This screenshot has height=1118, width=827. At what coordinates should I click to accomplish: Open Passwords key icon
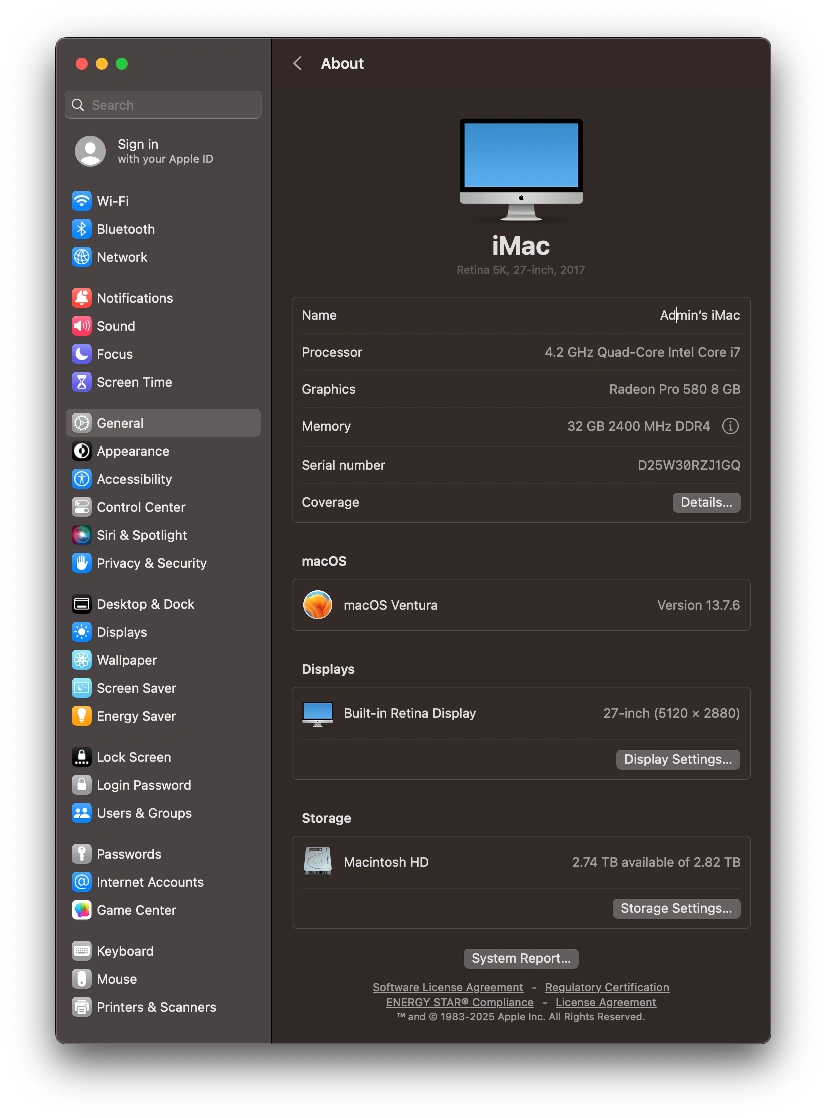click(82, 854)
